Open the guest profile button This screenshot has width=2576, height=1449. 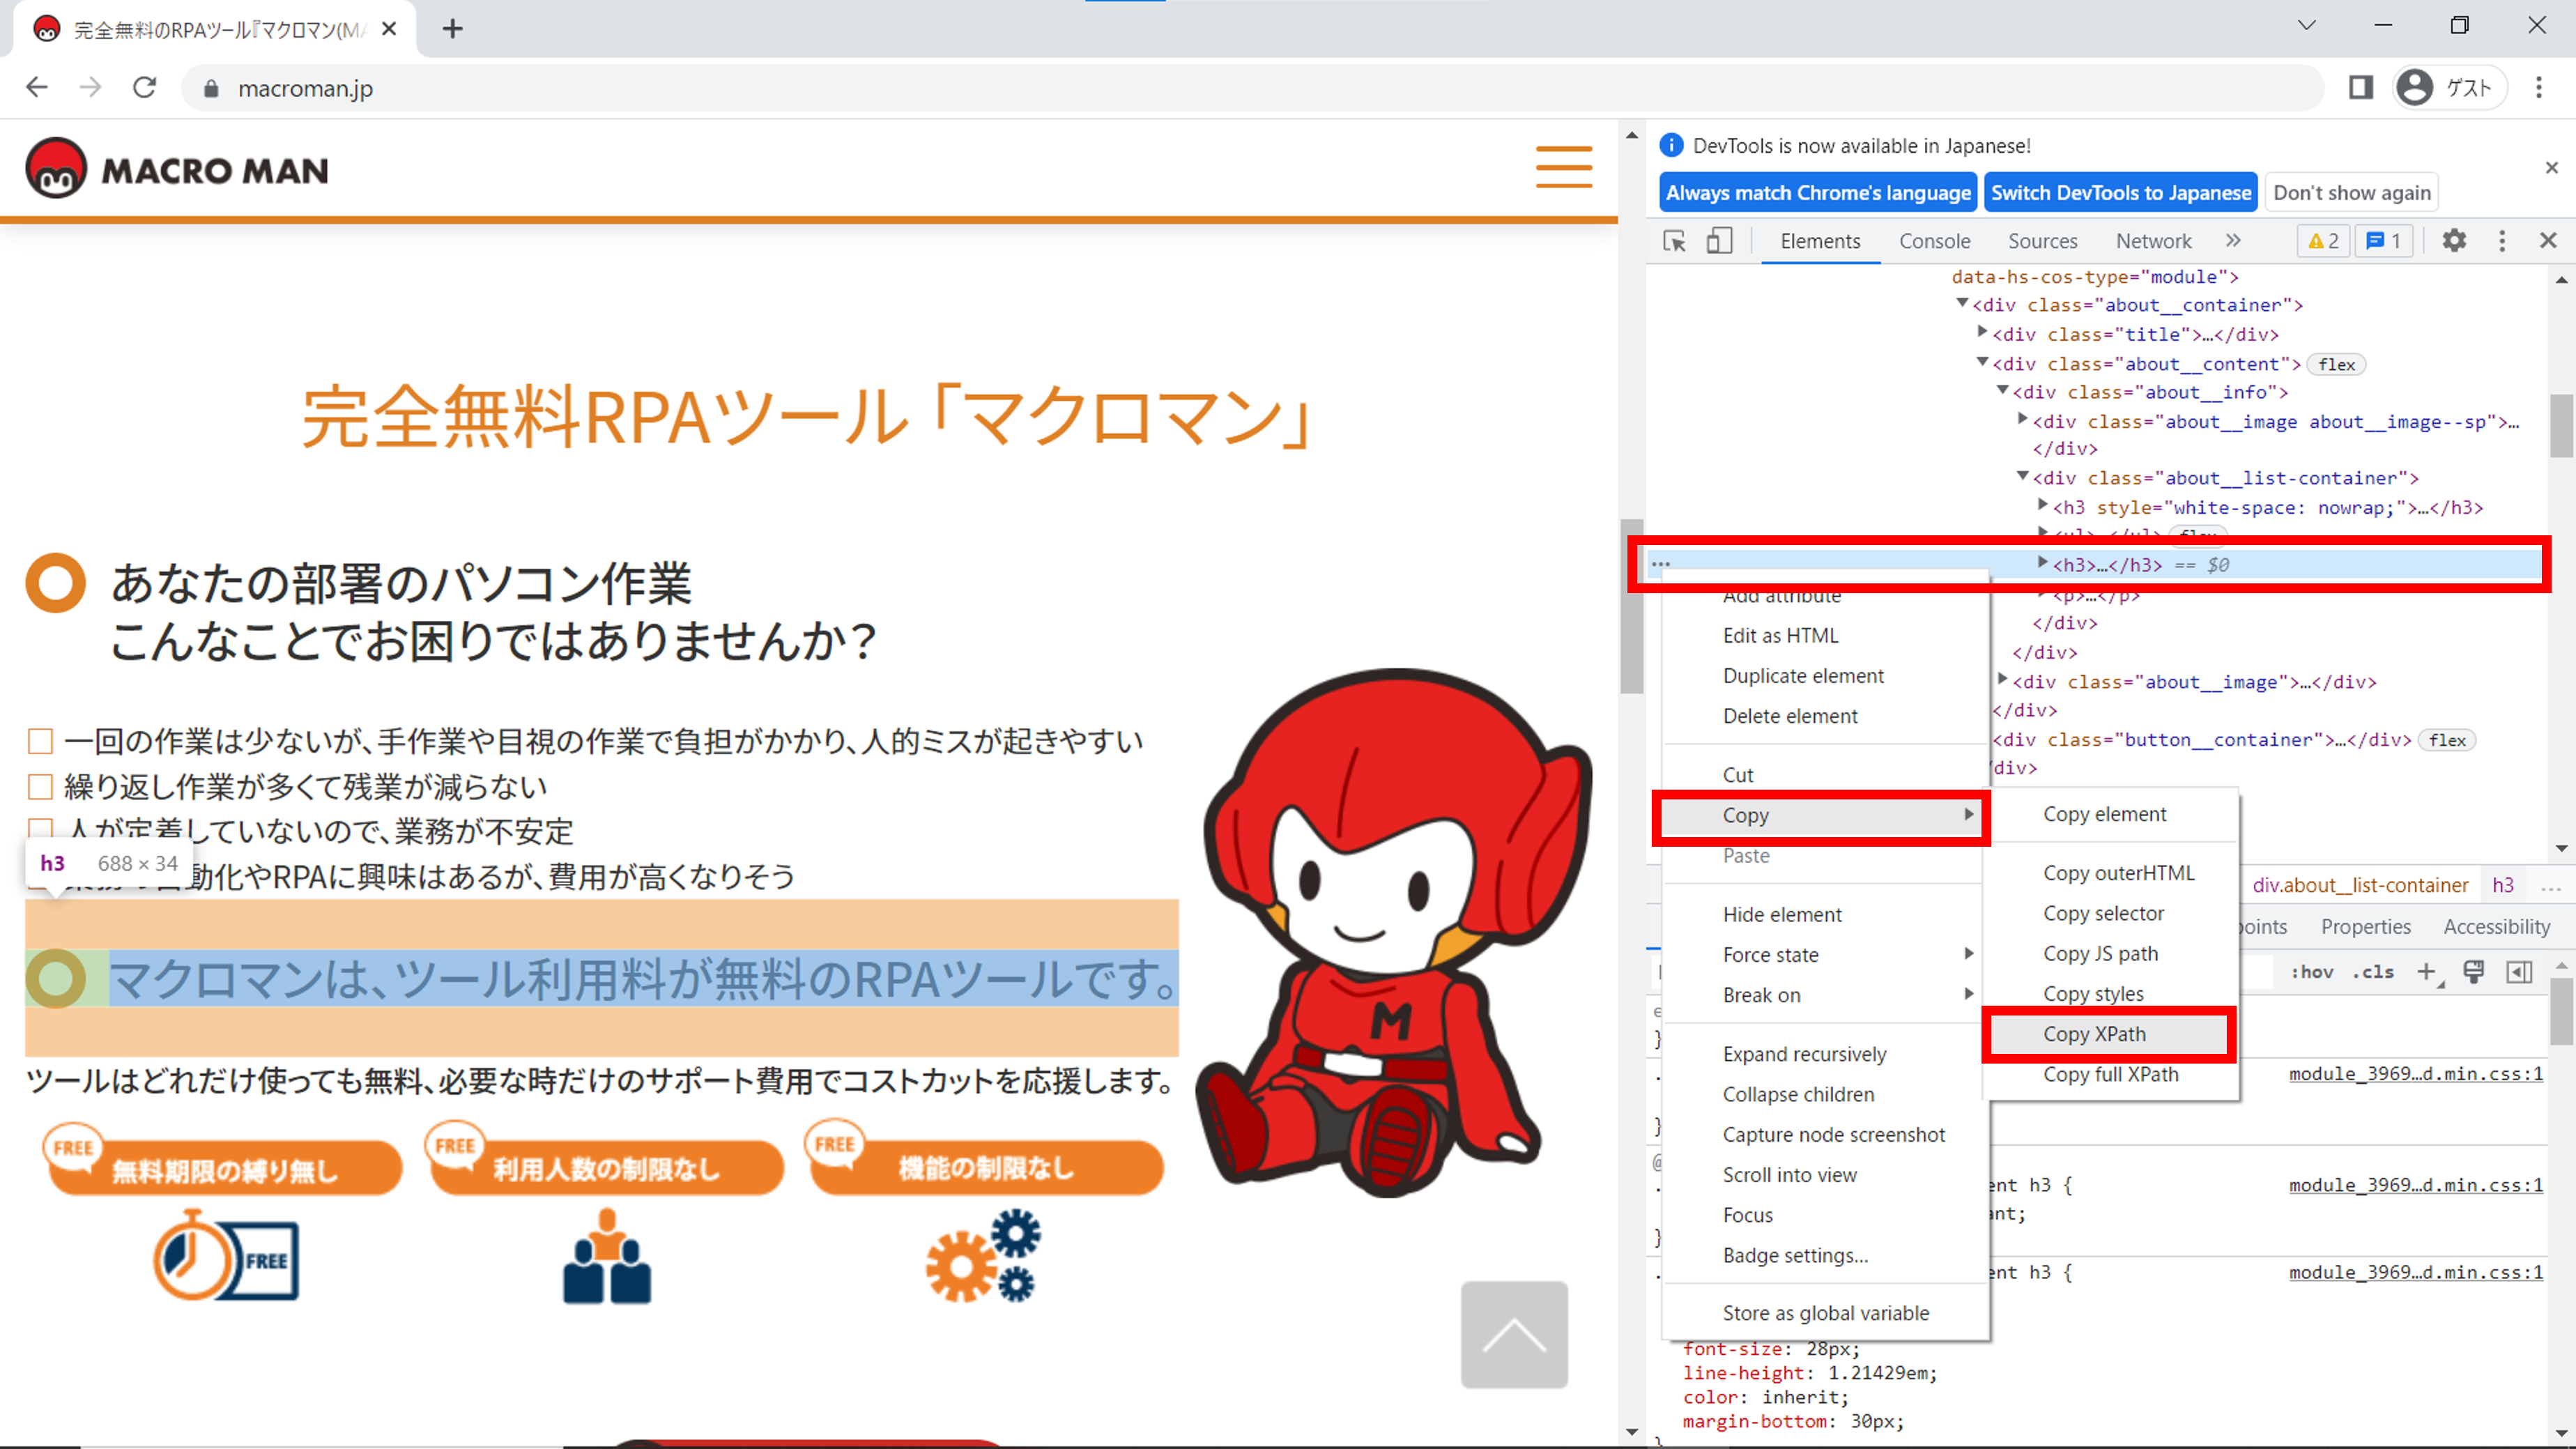pos(2451,88)
